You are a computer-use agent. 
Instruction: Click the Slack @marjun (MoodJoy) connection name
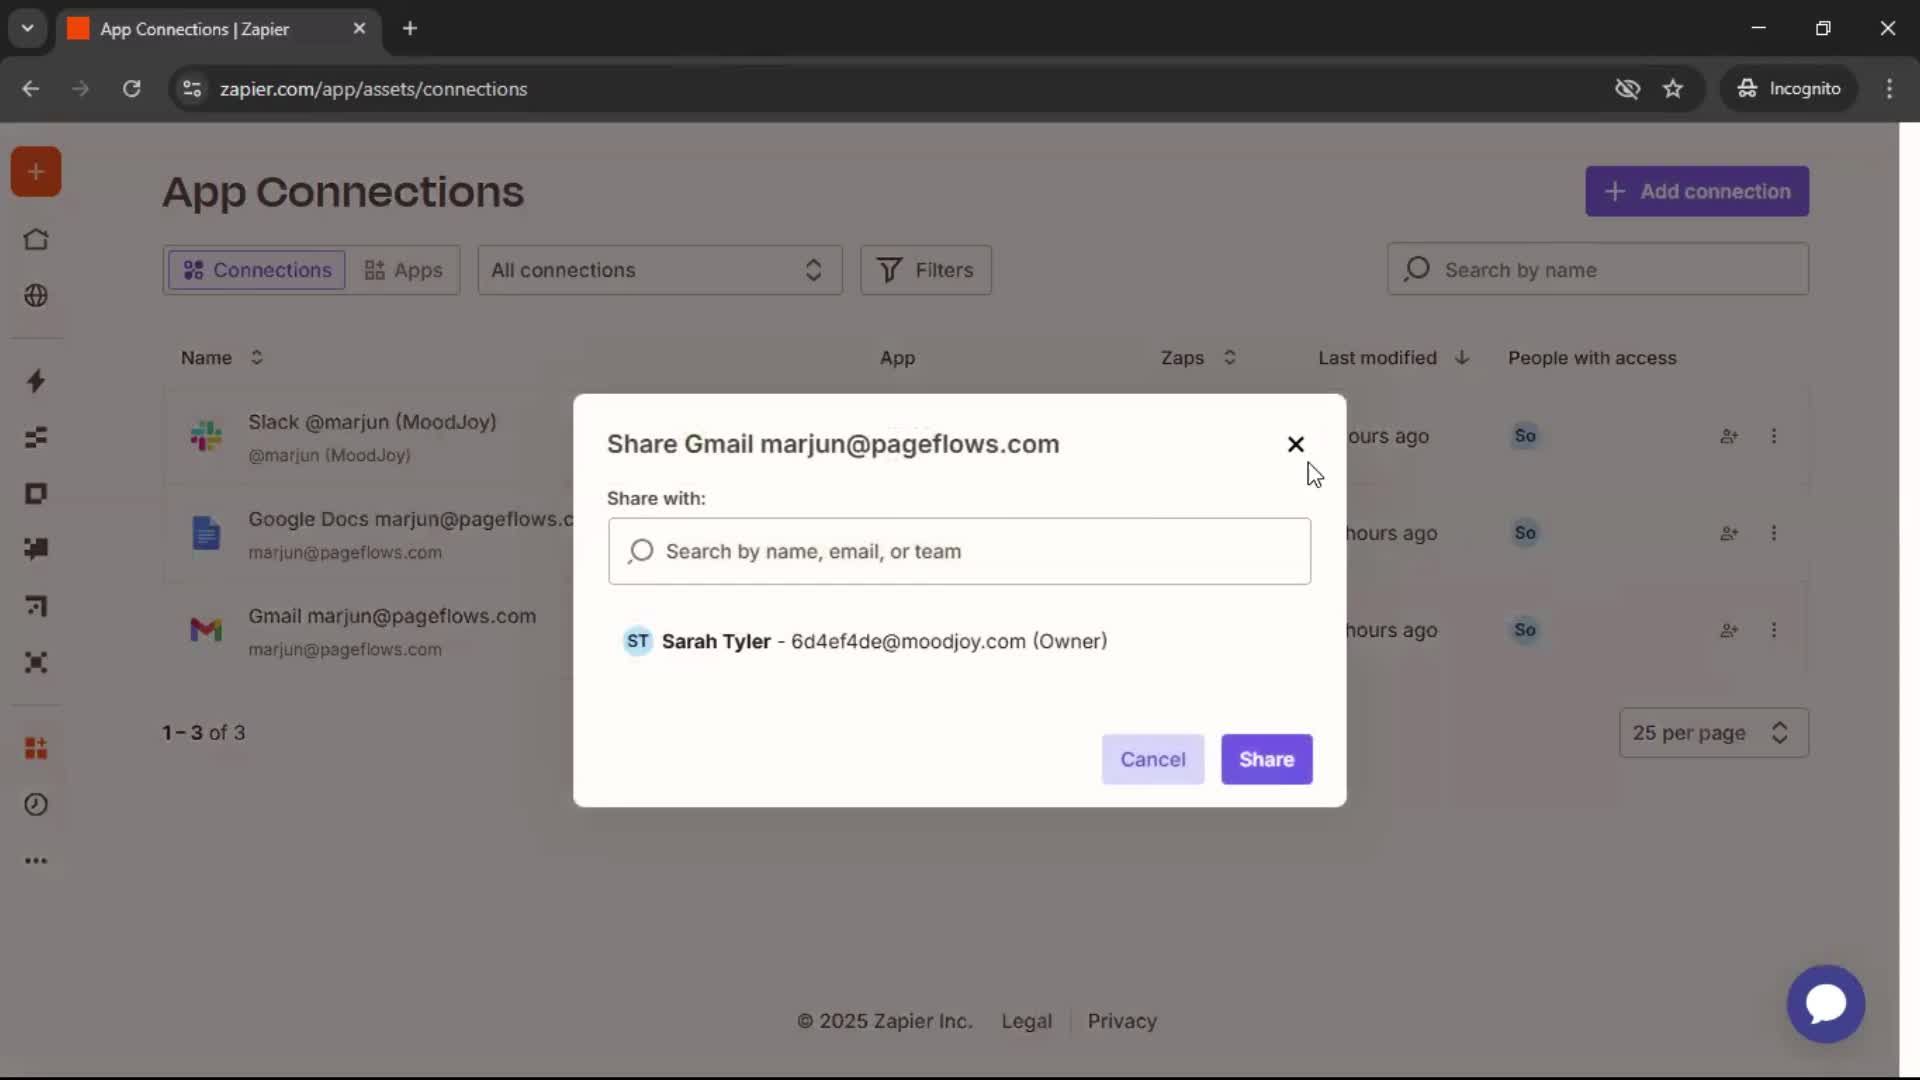tap(372, 422)
